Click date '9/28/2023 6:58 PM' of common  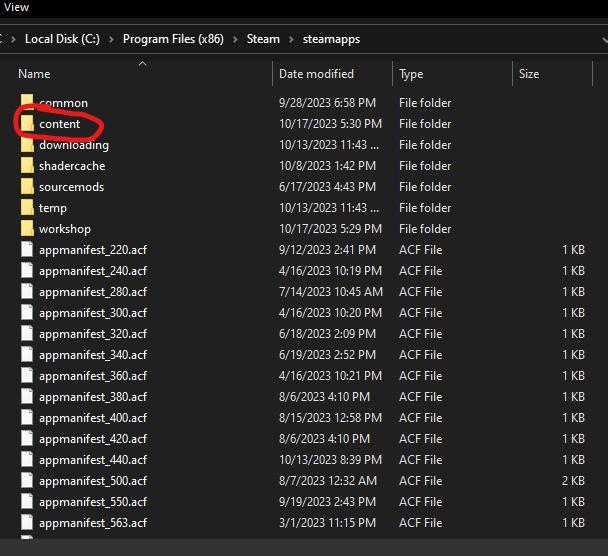click(327, 103)
